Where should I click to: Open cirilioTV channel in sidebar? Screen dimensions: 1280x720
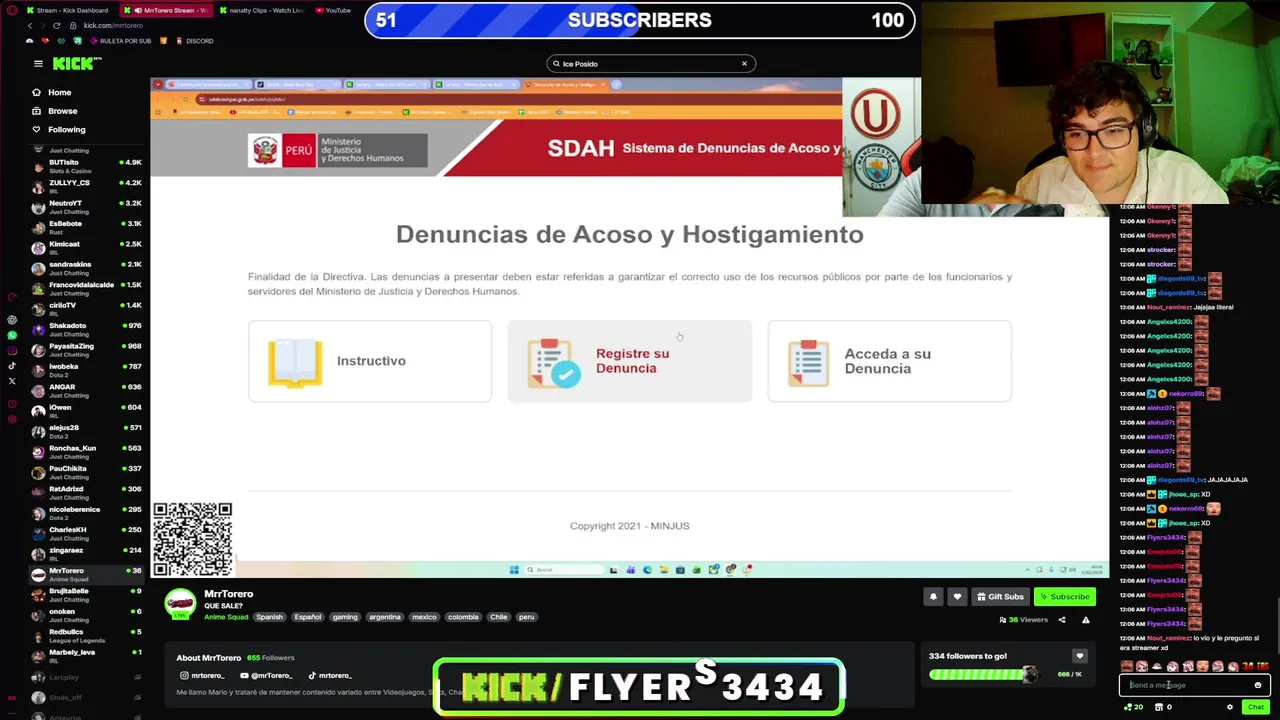tap(88, 309)
